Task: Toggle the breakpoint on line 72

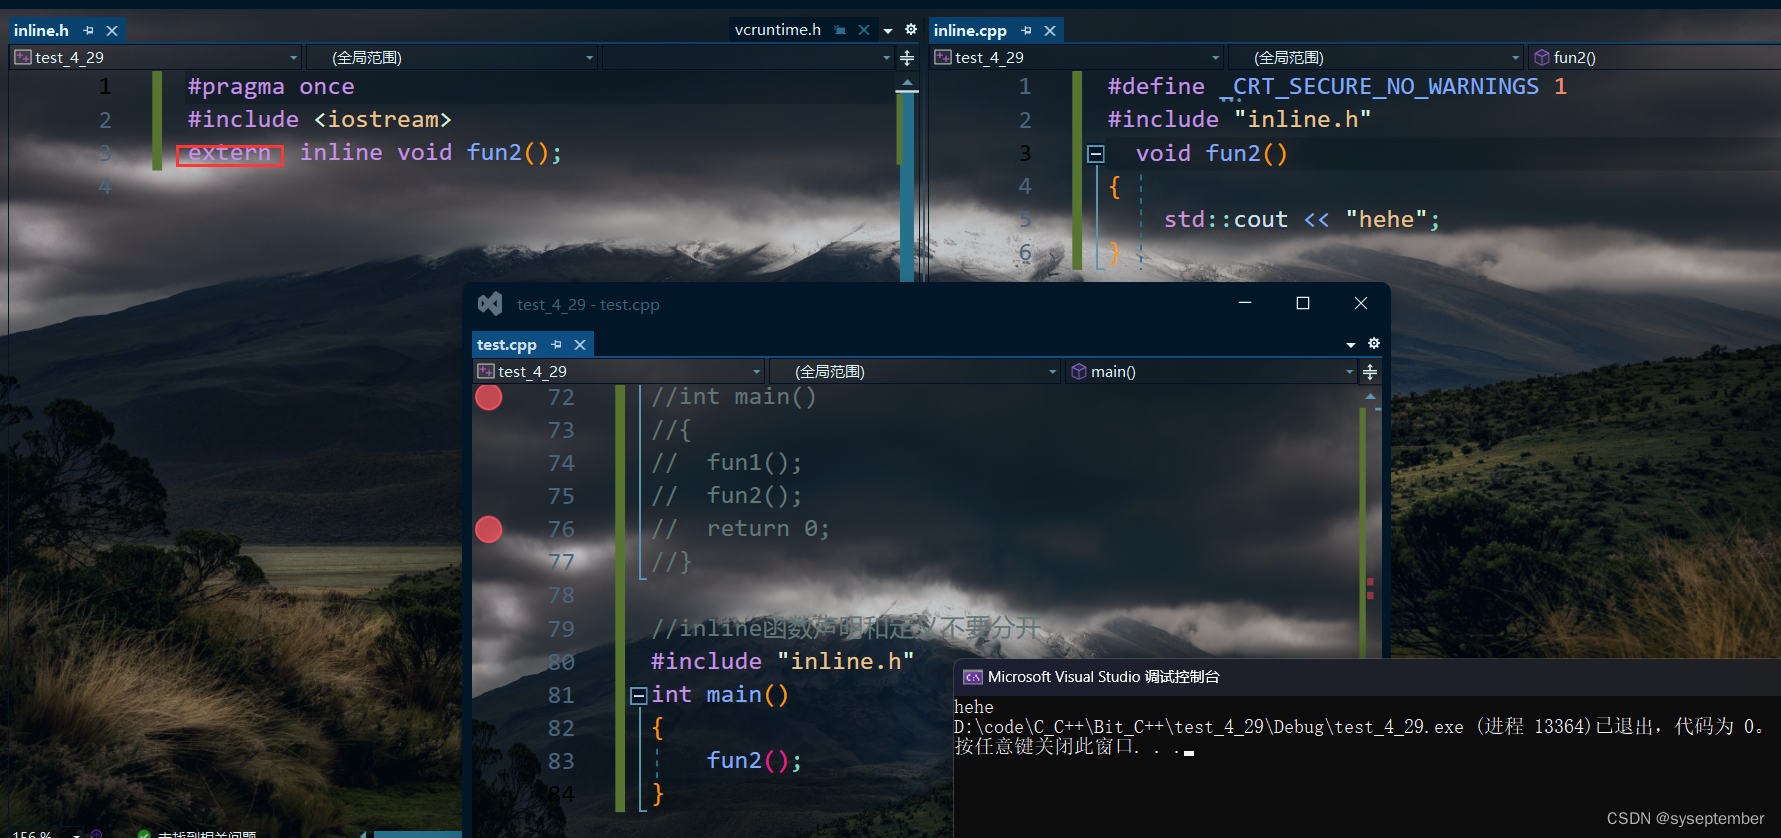Action: pos(489,397)
